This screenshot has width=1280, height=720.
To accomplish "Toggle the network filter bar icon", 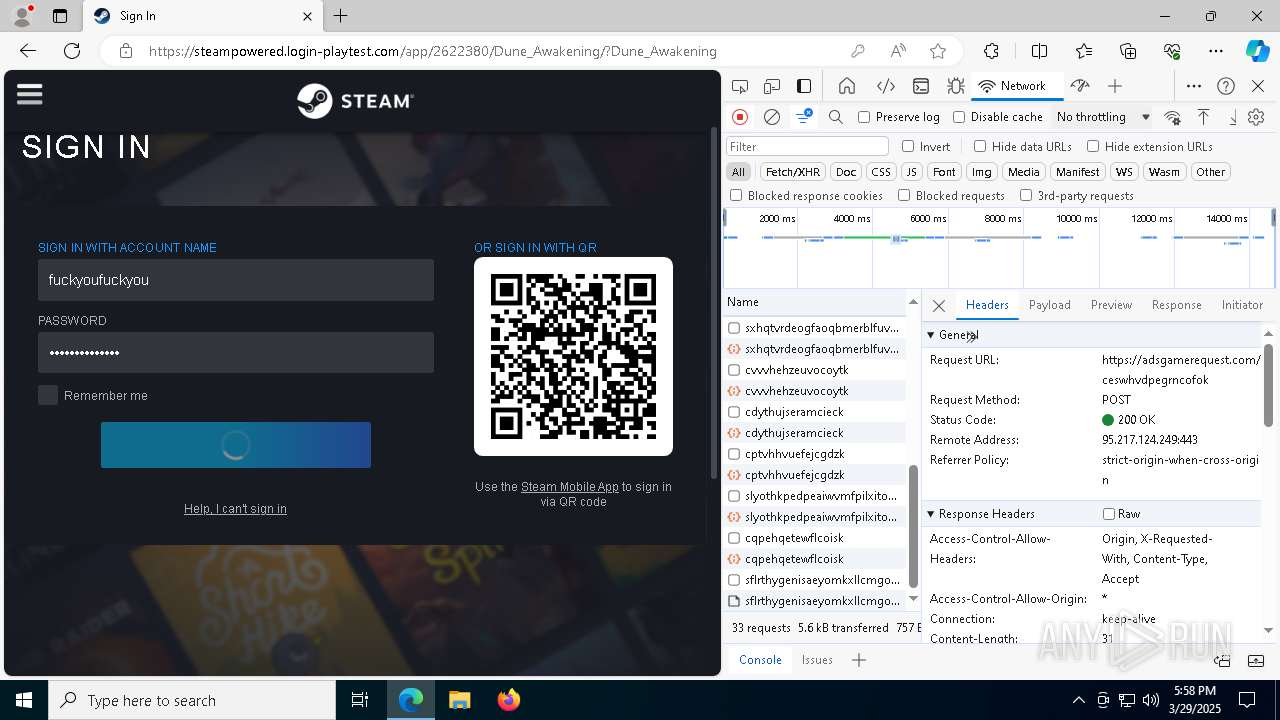I will point(804,117).
